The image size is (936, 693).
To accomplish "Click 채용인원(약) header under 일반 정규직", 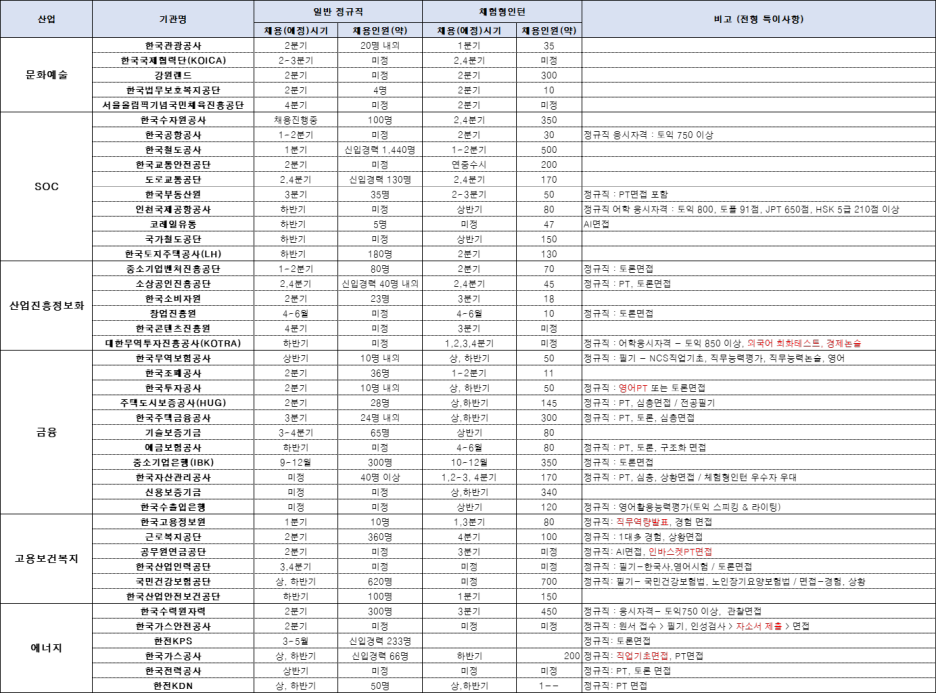I will point(380,30).
